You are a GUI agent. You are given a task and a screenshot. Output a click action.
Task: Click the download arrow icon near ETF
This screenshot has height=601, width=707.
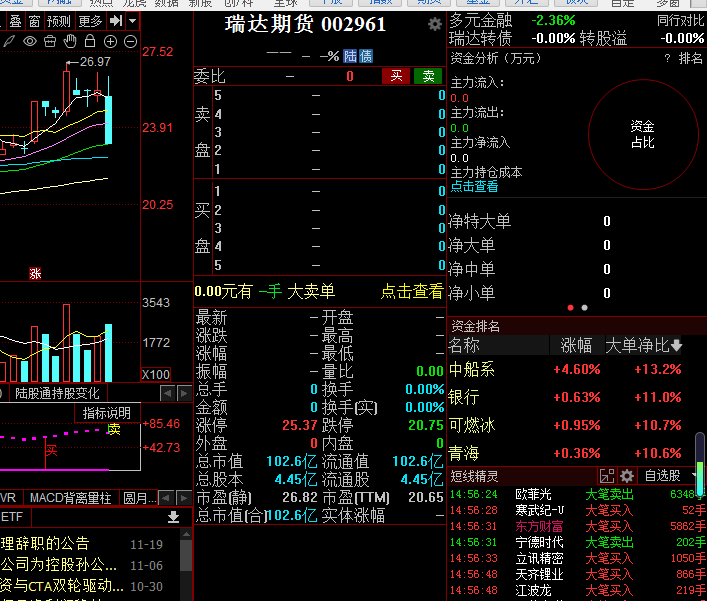[174, 517]
